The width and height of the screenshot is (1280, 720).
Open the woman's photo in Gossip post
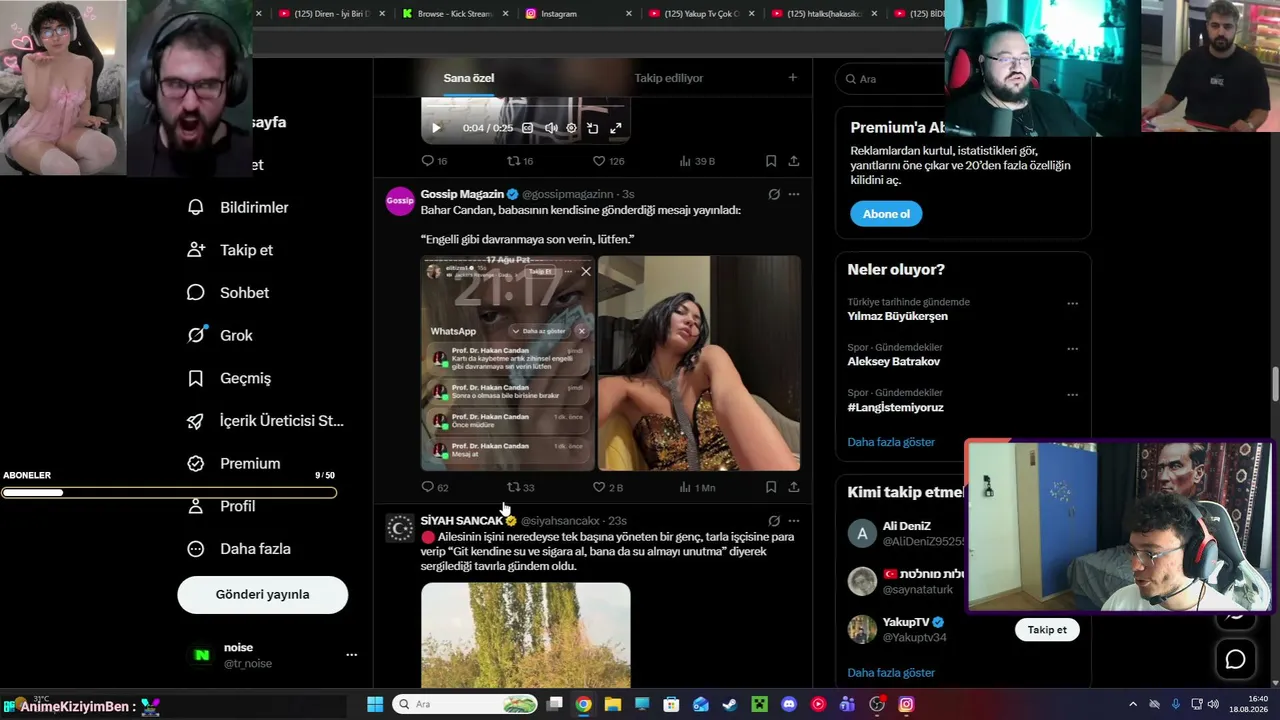coord(699,363)
